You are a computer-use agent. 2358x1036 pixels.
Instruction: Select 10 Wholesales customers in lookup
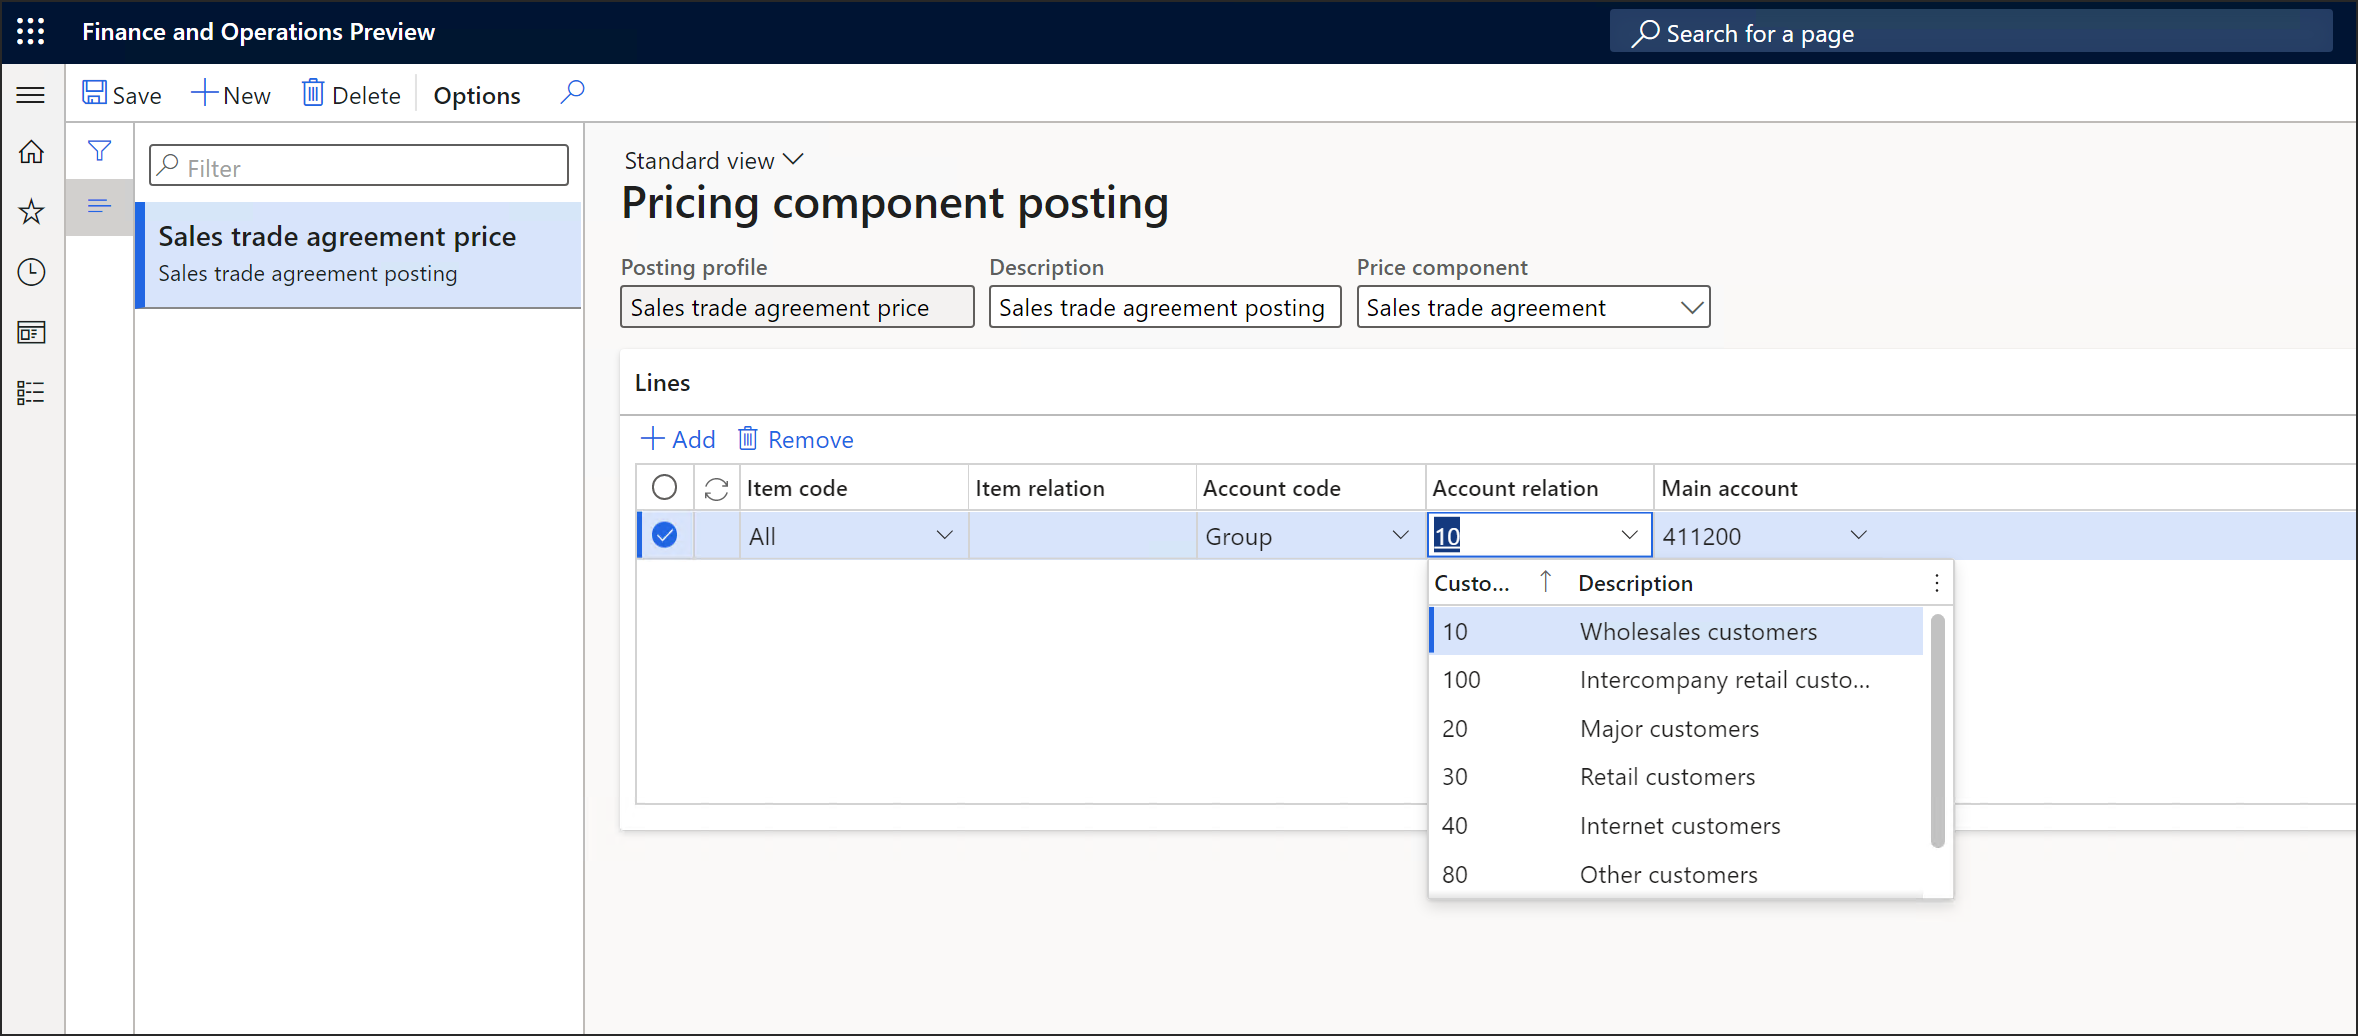[x=1677, y=631]
